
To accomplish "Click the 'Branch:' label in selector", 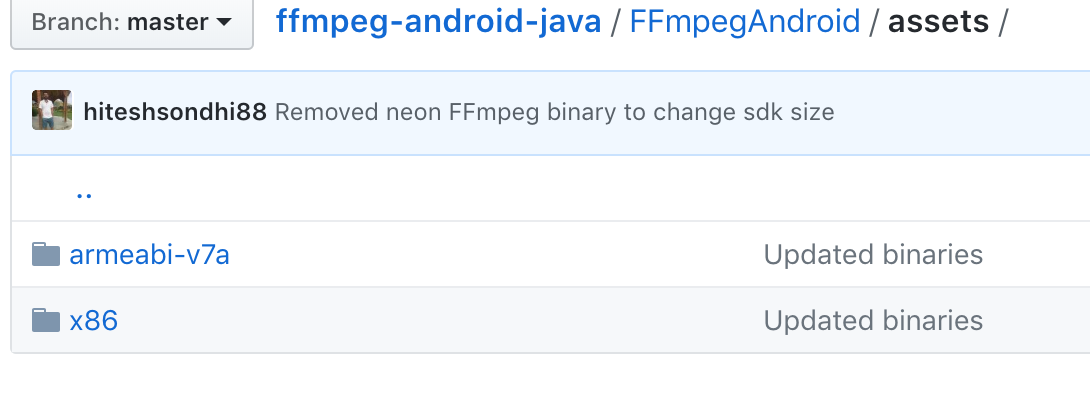I will click(77, 22).
